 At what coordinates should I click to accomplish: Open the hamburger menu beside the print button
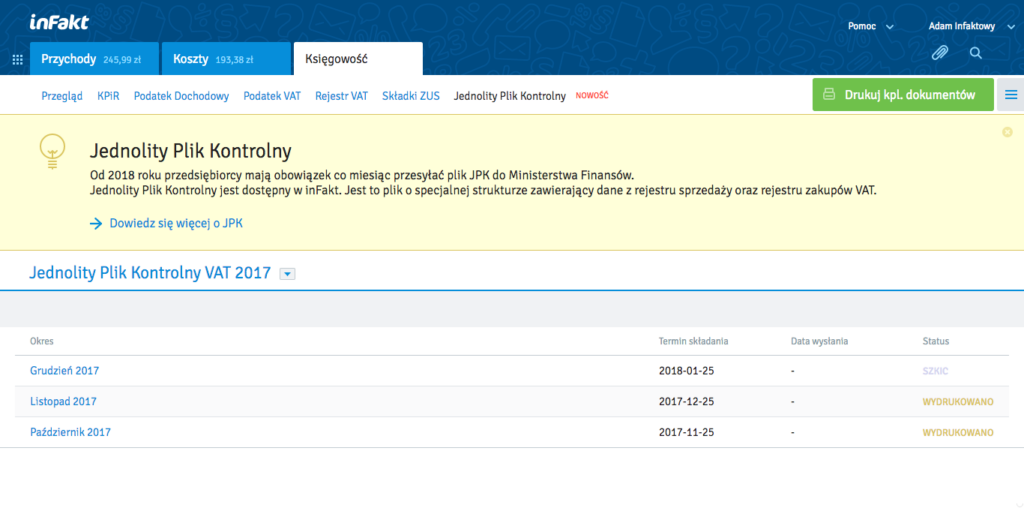pyautogui.click(x=1010, y=95)
